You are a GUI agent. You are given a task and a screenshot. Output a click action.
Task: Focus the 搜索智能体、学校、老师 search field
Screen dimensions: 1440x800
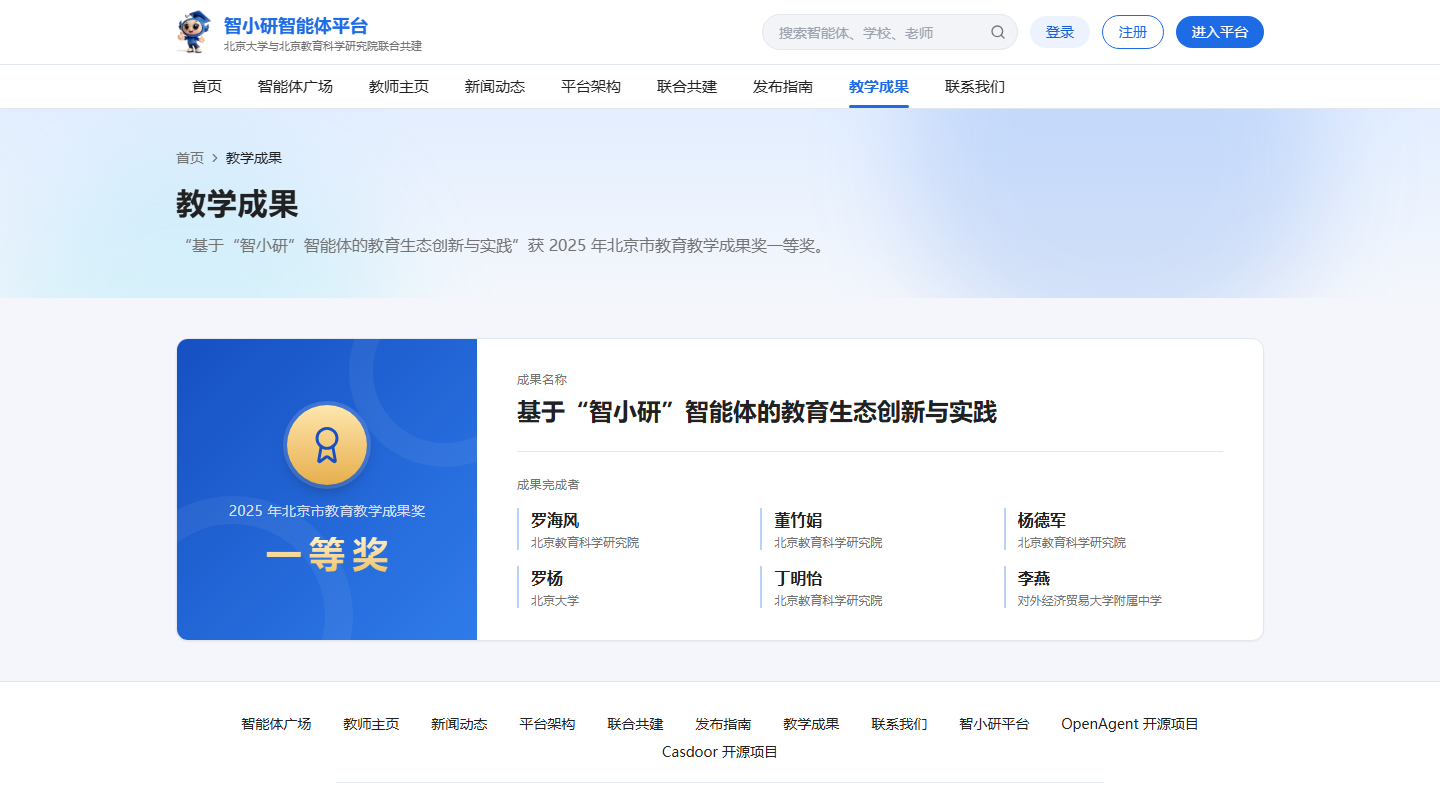(x=890, y=32)
